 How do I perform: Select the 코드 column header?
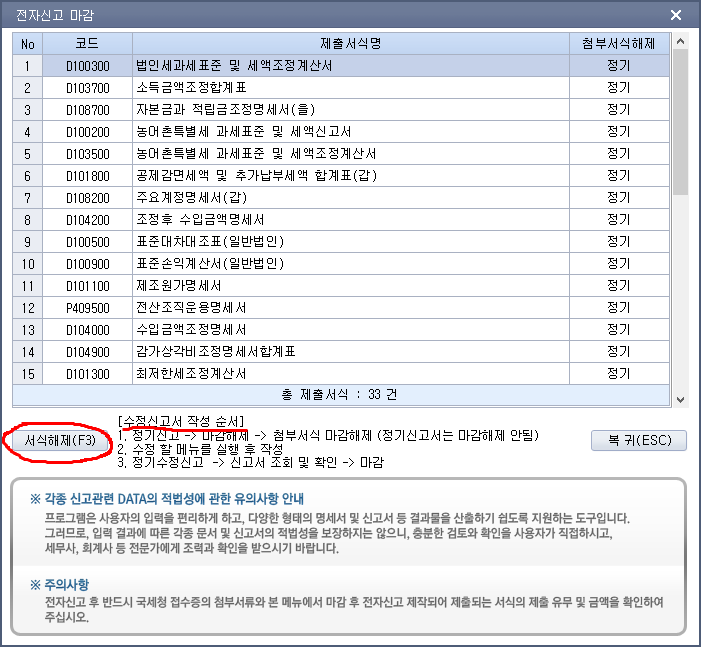pyautogui.click(x=88, y=44)
